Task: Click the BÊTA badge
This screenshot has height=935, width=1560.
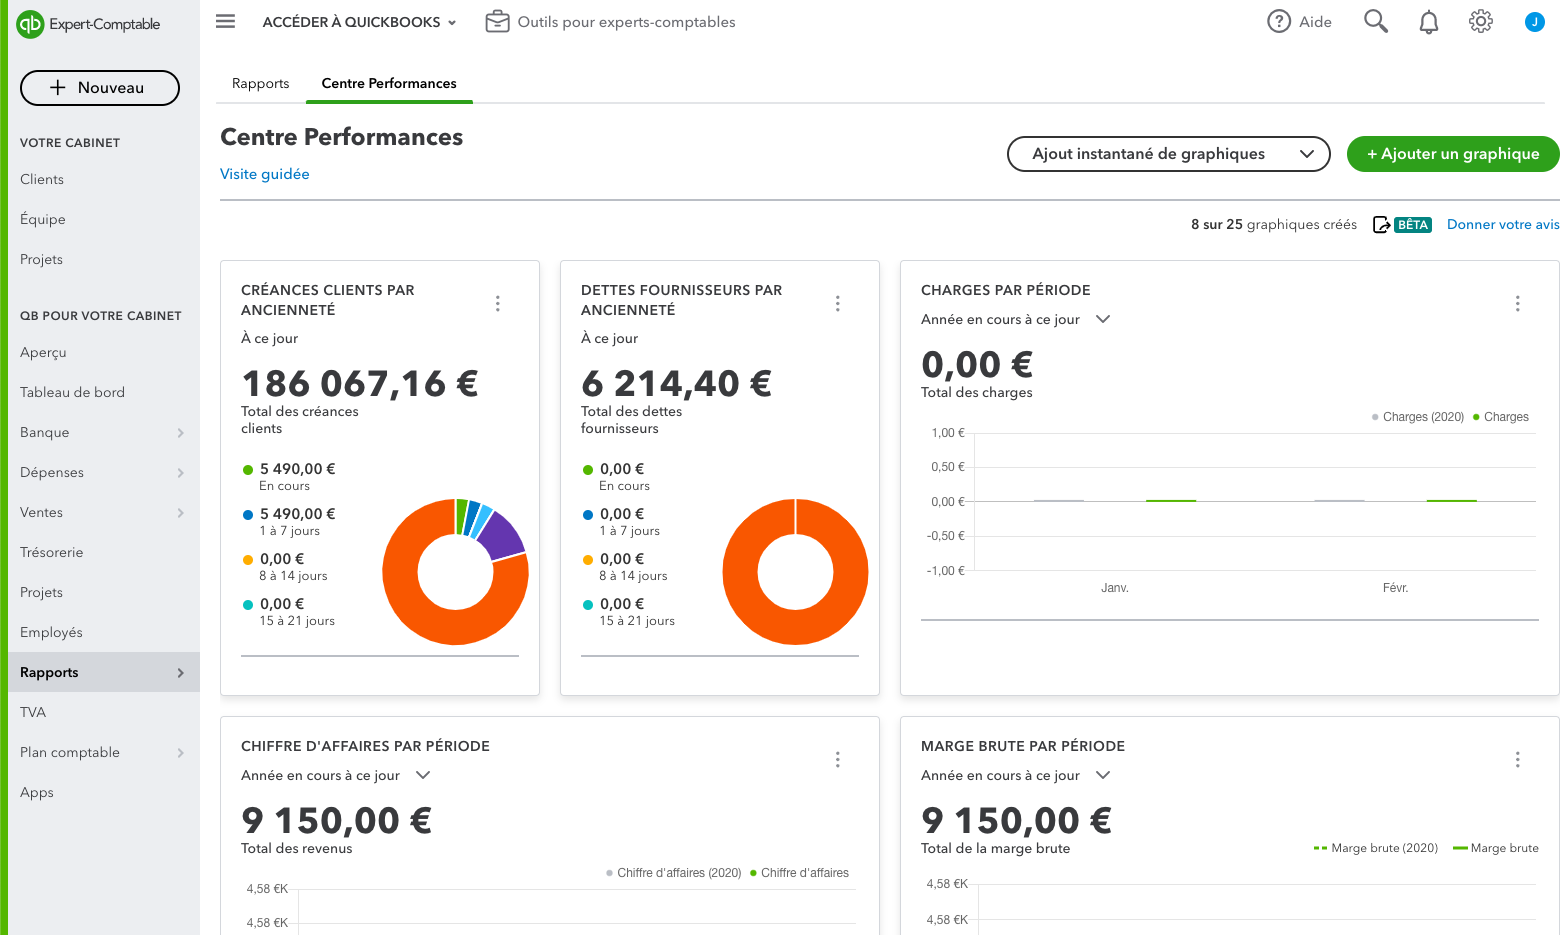Action: (x=1413, y=225)
